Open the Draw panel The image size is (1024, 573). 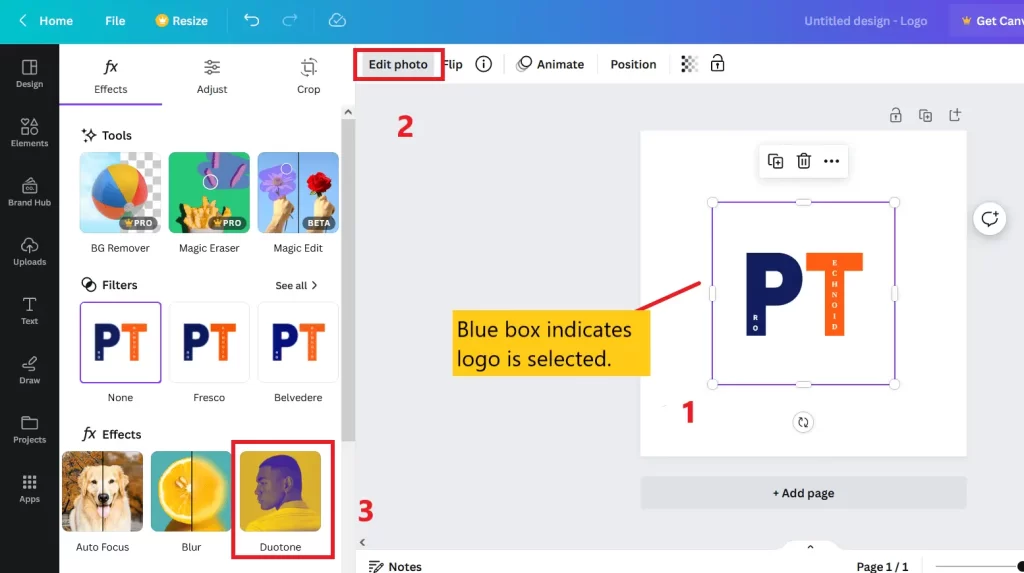tap(29, 370)
